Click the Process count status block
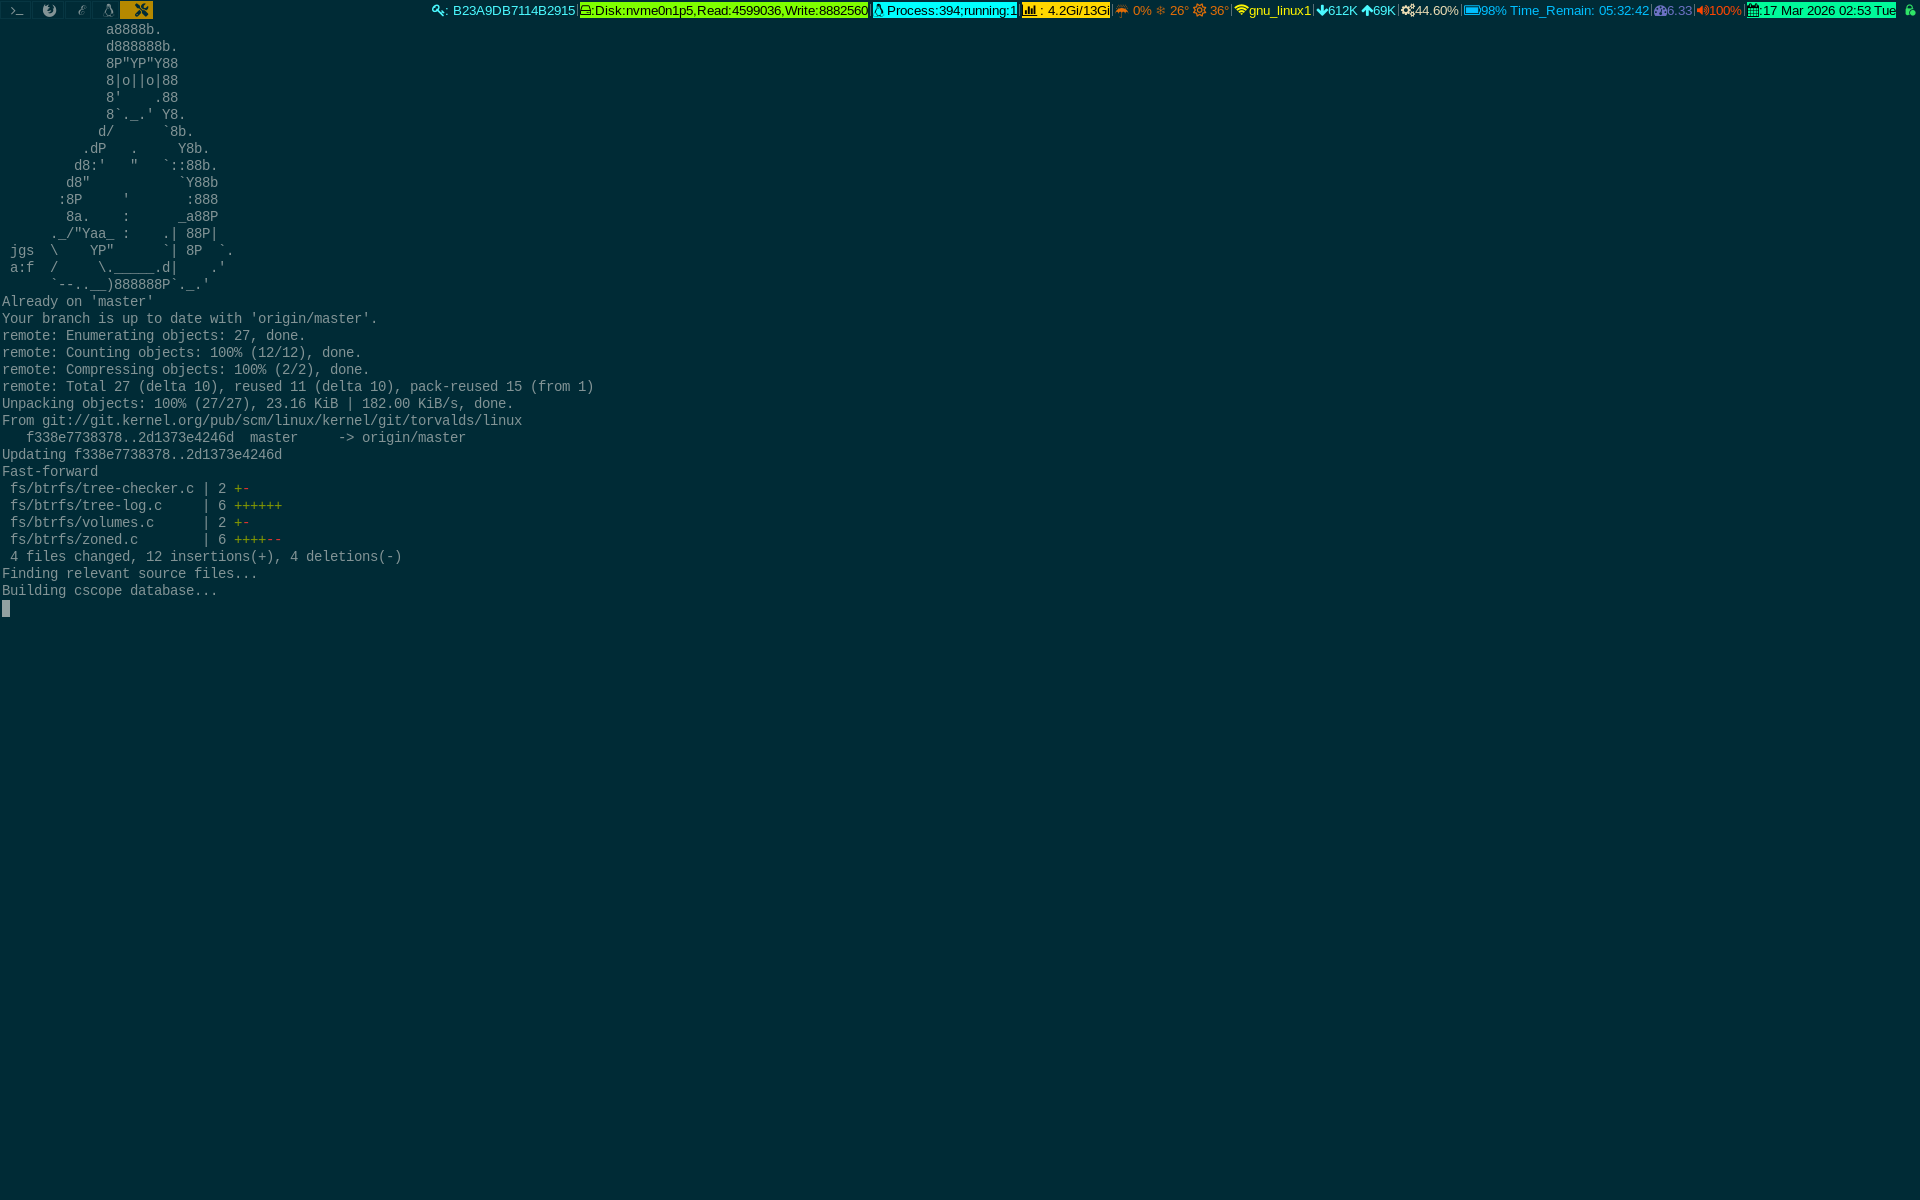 coord(945,10)
